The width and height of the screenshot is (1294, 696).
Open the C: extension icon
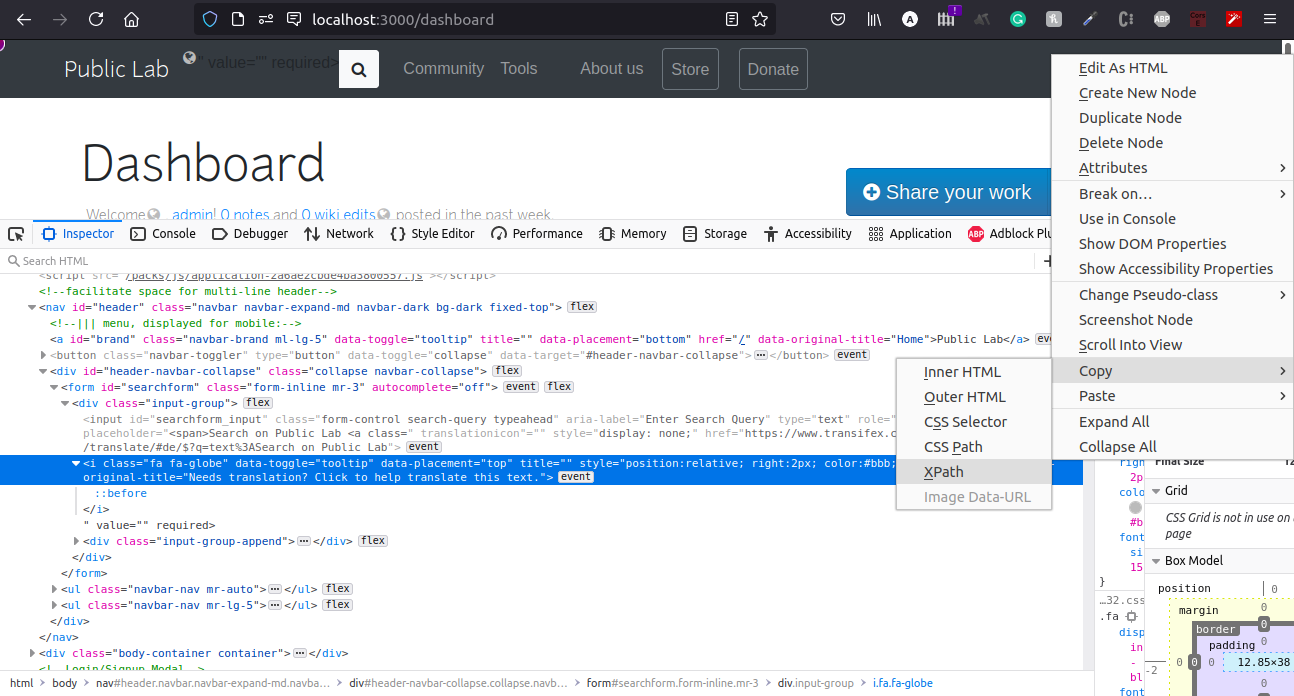pos(1126,19)
